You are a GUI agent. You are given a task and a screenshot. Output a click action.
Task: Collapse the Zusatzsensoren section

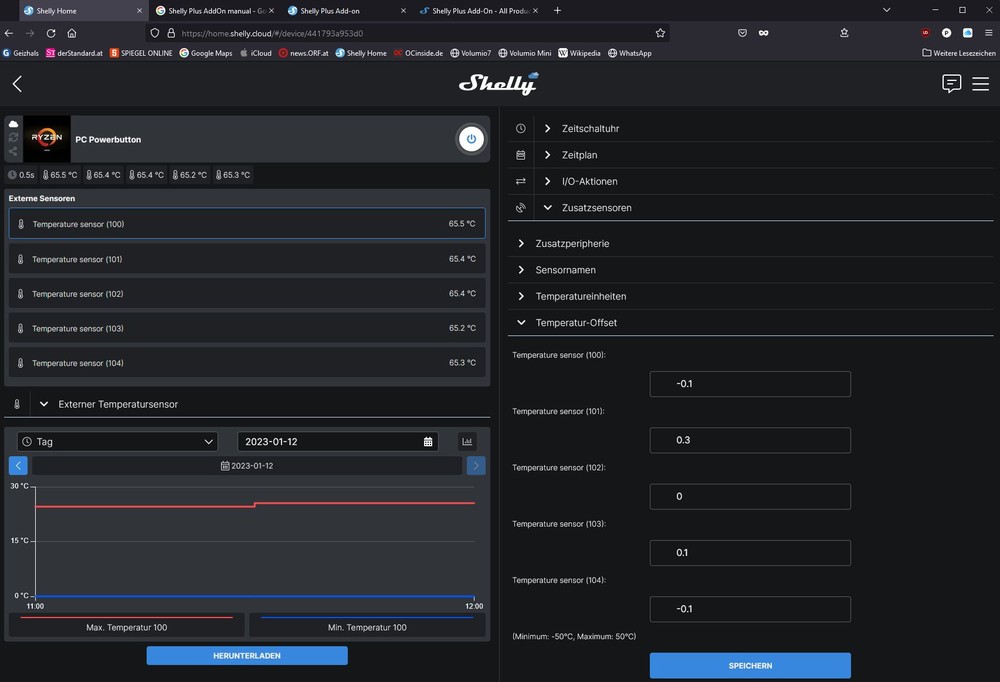coord(548,207)
